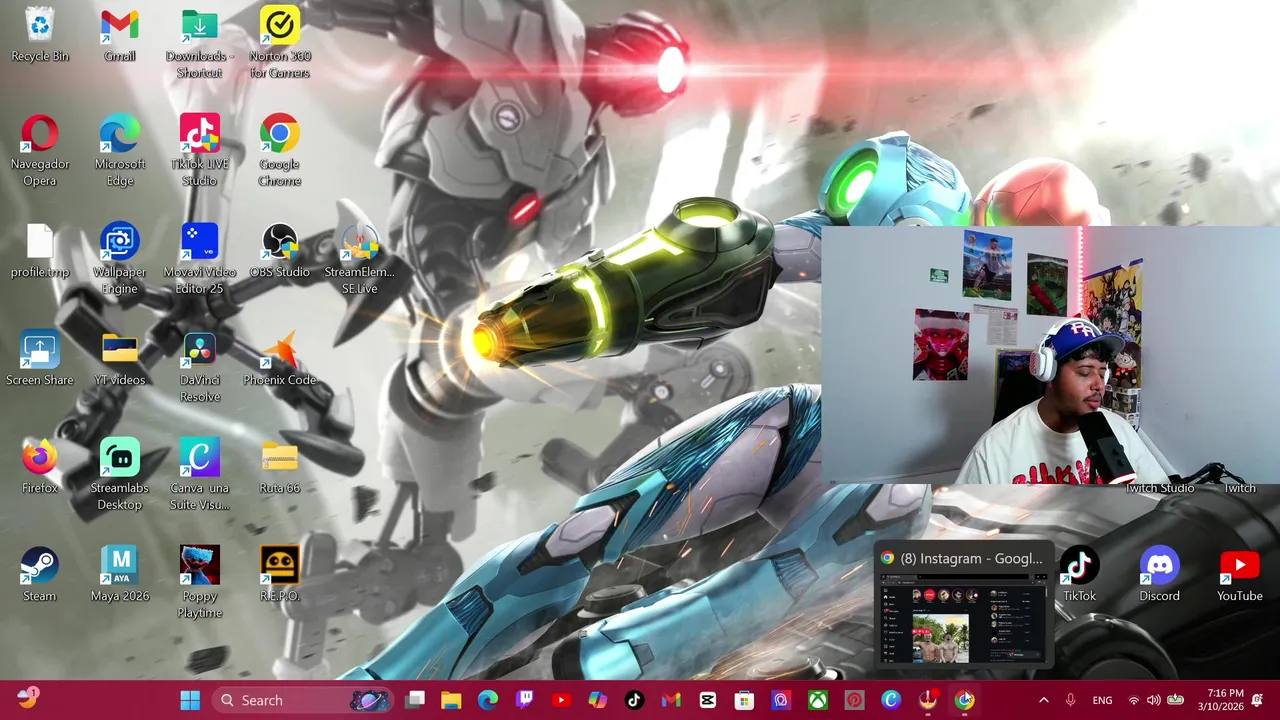Launch the Poppy Playtime game
The image size is (1280, 720).
tap(200, 583)
